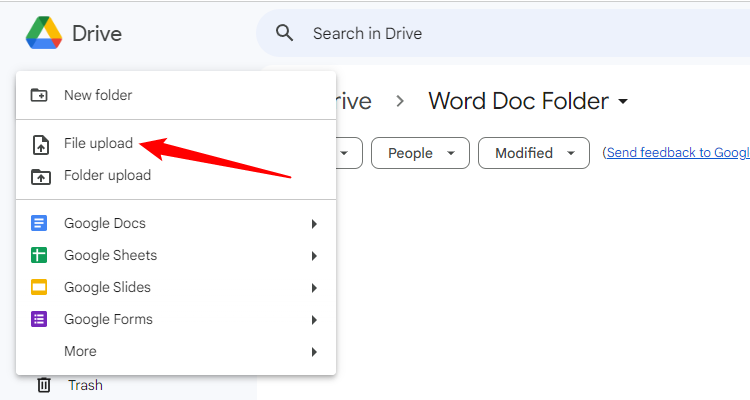Image resolution: width=750 pixels, height=400 pixels.
Task: Expand the Google Sheets submenu arrow
Action: pyautogui.click(x=314, y=255)
